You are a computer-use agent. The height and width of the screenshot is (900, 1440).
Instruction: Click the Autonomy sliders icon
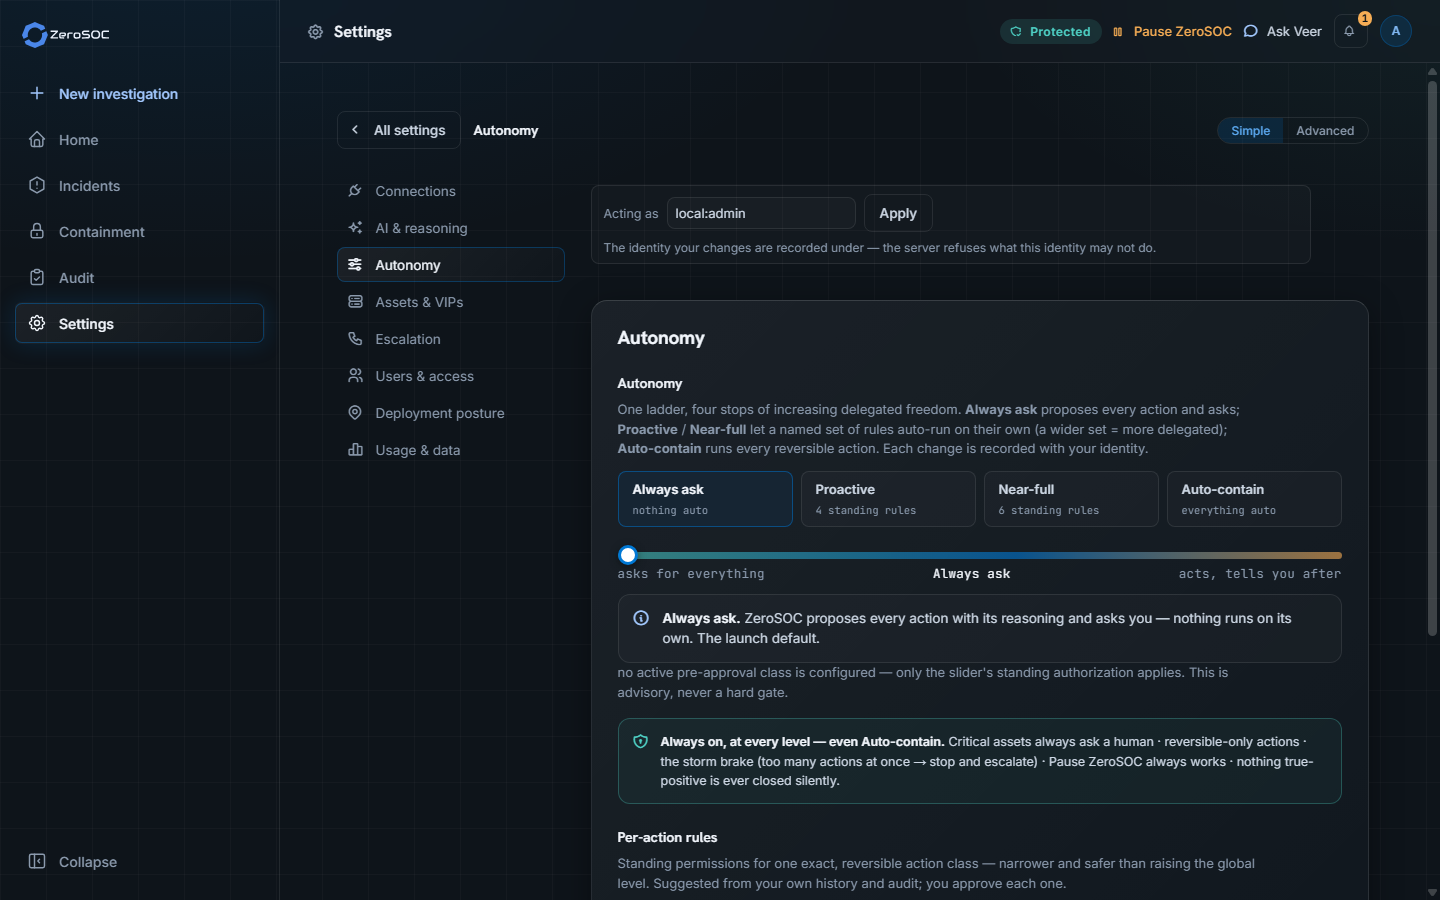[x=355, y=265]
